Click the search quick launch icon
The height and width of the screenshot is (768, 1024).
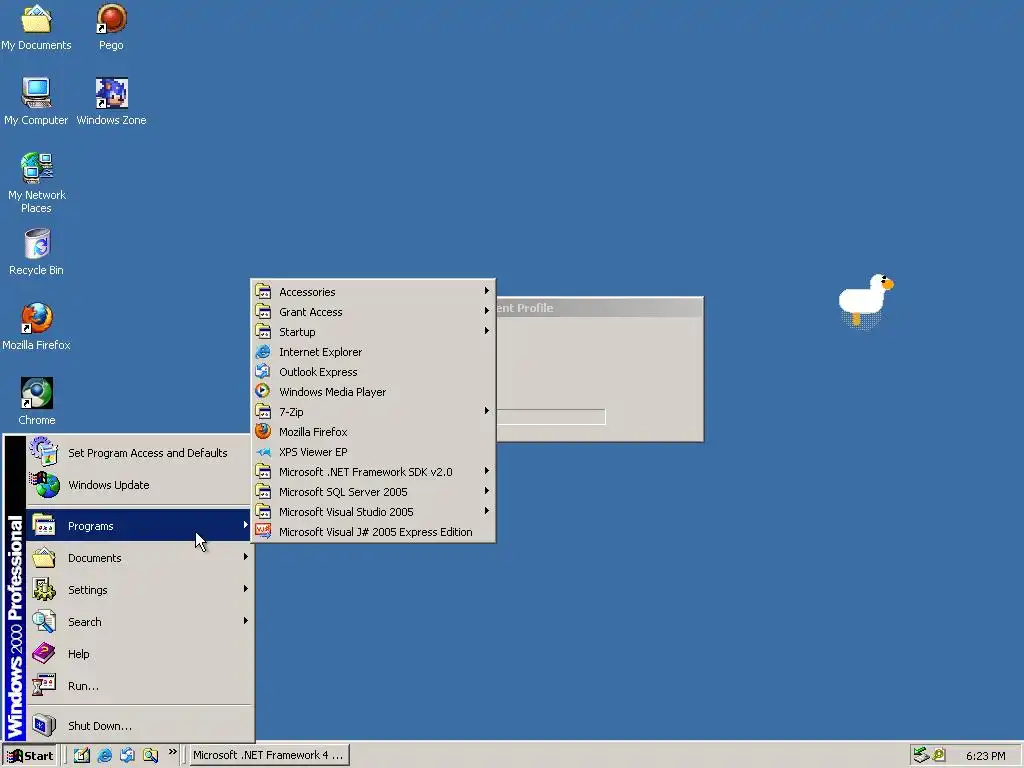click(150, 755)
